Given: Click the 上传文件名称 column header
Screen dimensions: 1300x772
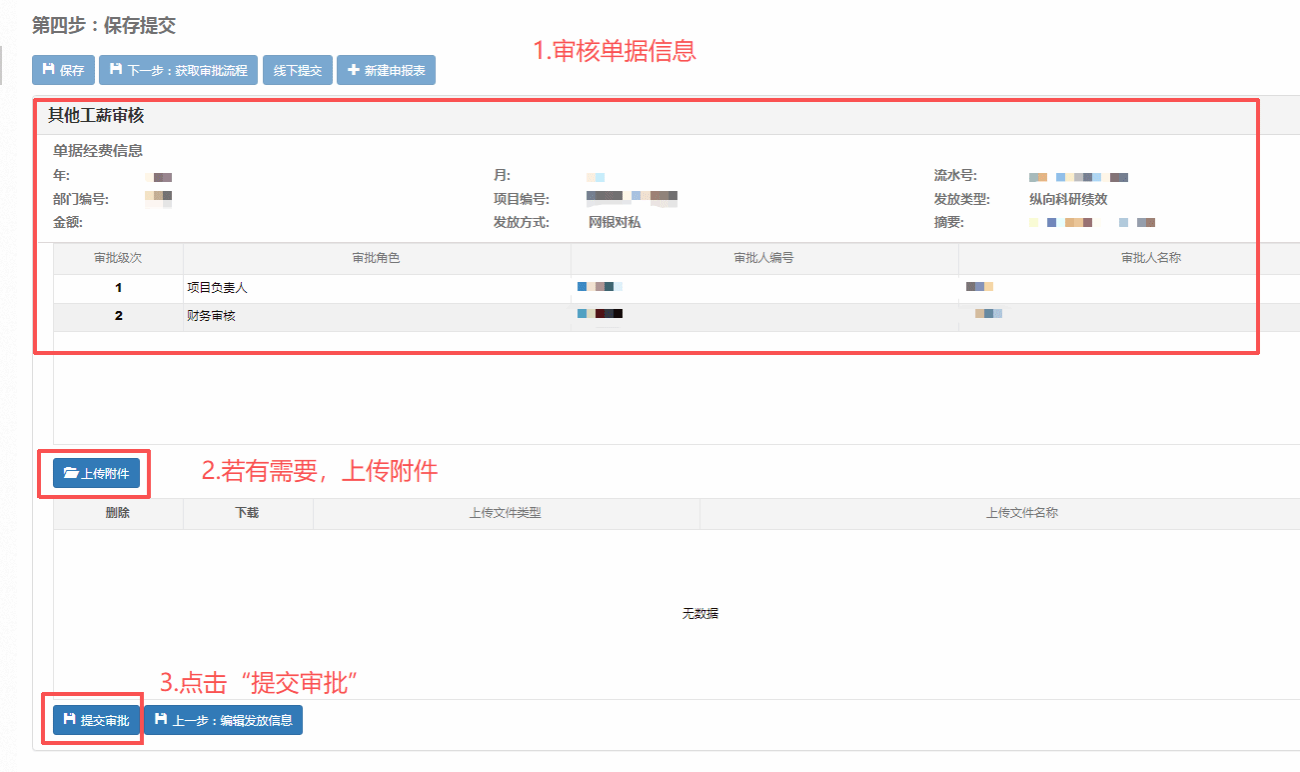Looking at the screenshot, I should [1022, 513].
